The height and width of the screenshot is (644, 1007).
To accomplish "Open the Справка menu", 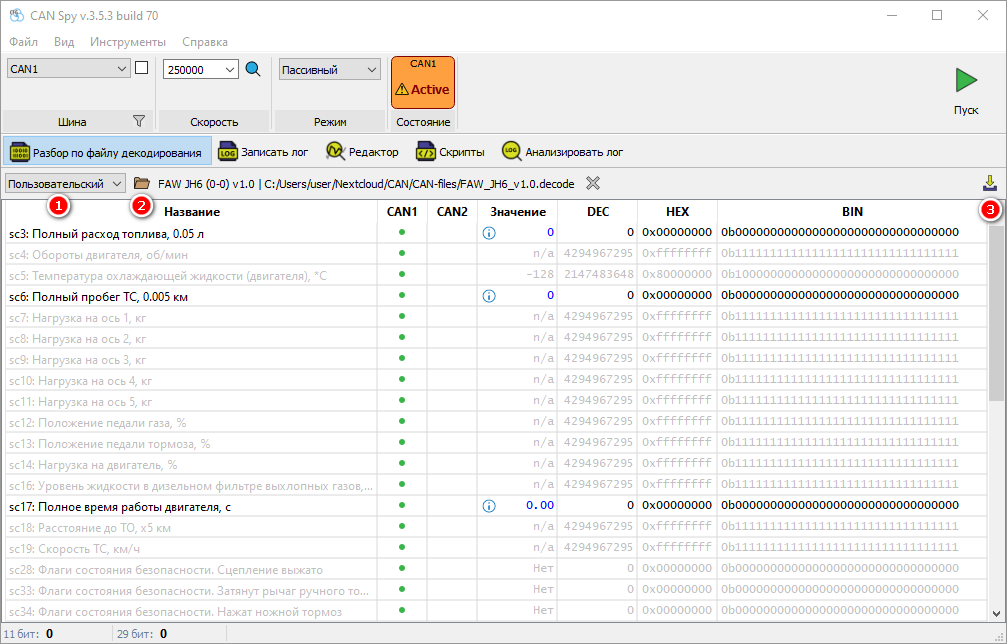I will pos(204,42).
